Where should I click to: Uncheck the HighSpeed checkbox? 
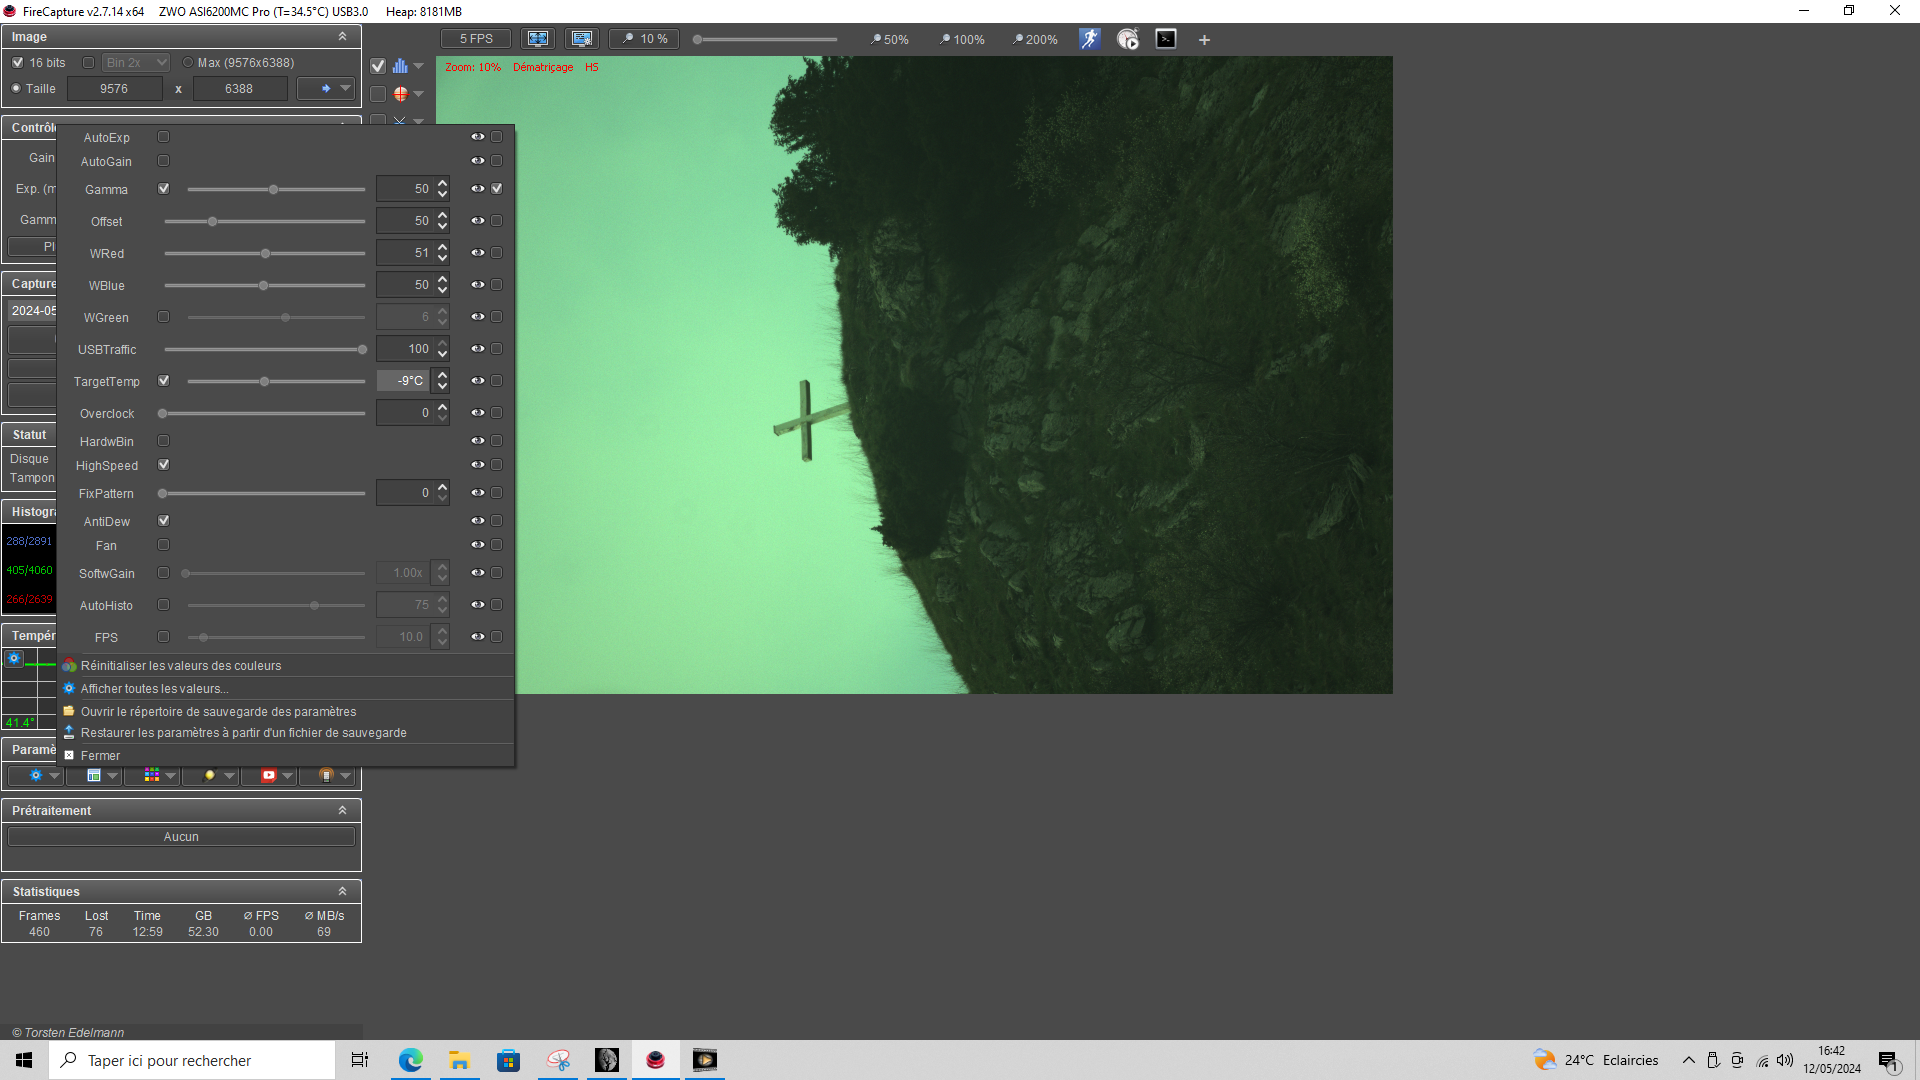tap(164, 465)
